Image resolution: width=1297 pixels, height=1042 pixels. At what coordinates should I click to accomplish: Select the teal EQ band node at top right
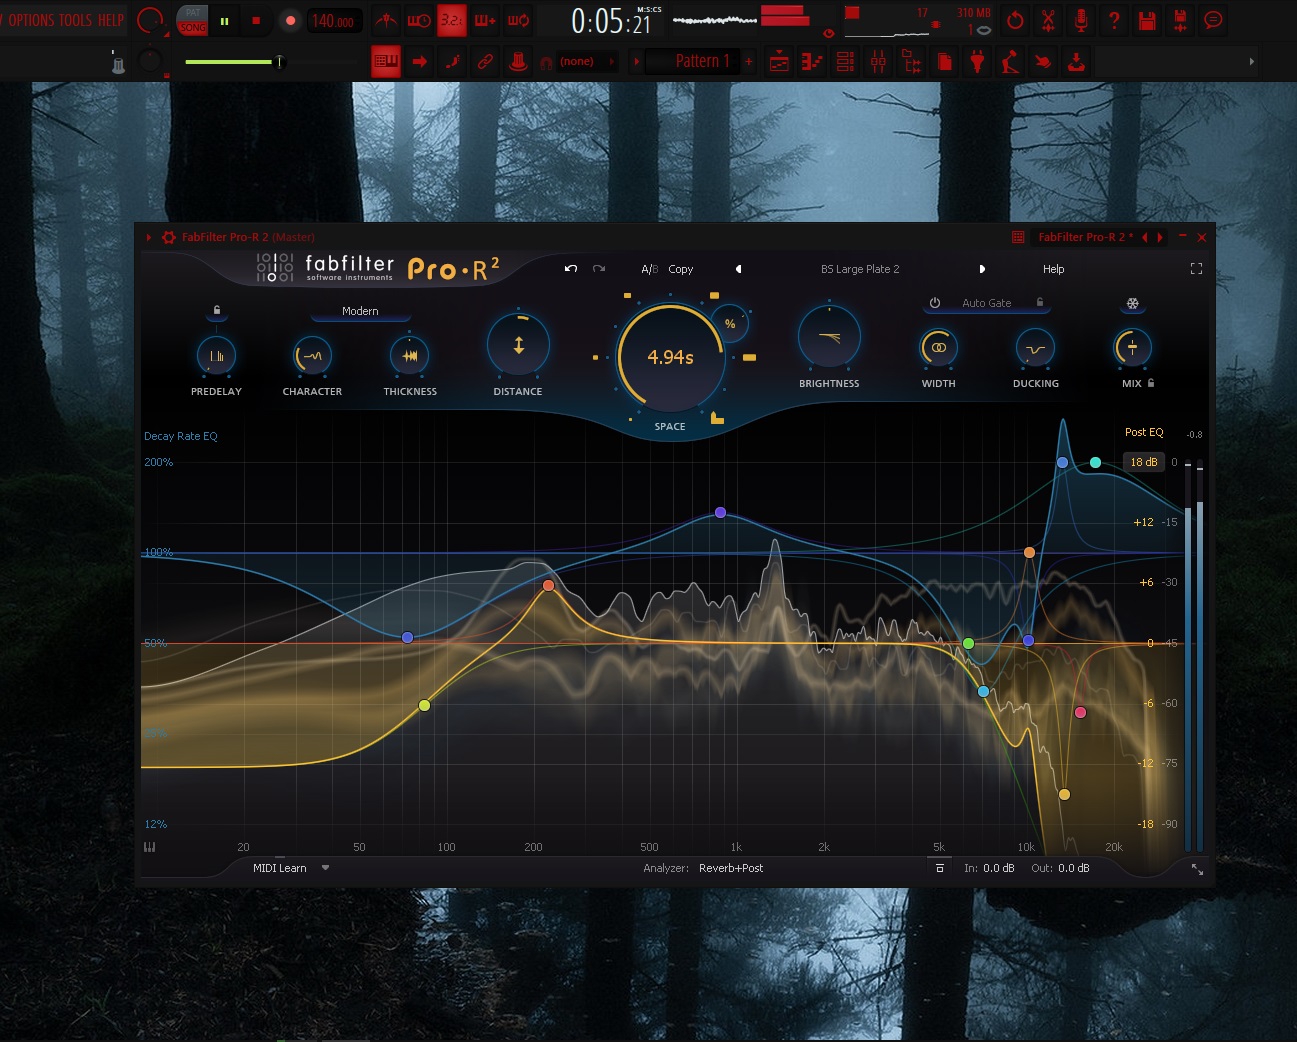pos(1095,462)
